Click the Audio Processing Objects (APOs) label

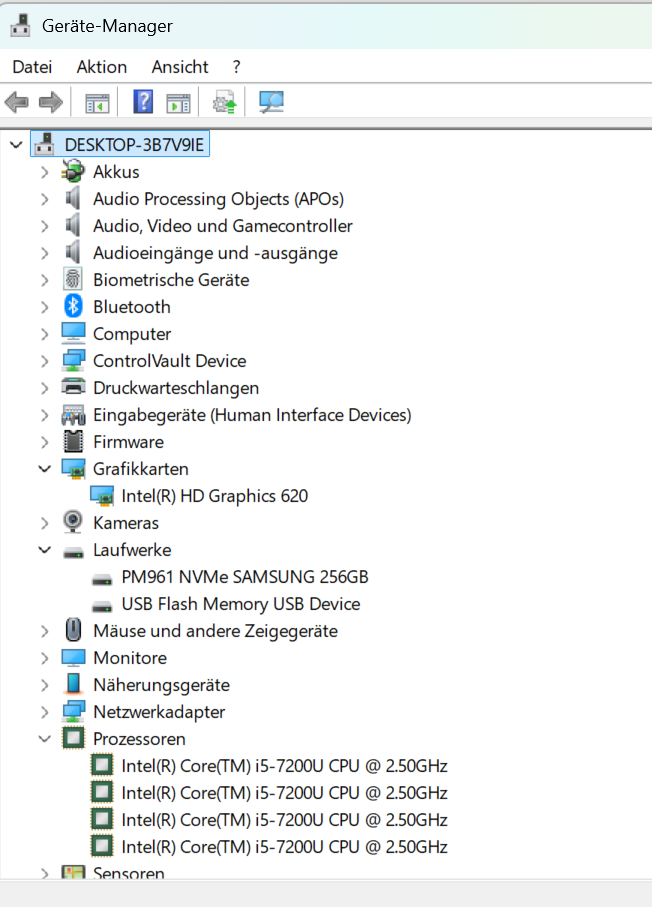pyautogui.click(x=219, y=199)
